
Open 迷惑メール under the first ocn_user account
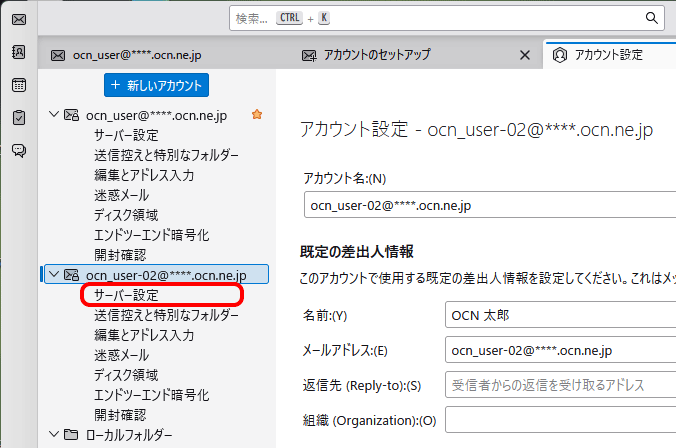(122, 195)
